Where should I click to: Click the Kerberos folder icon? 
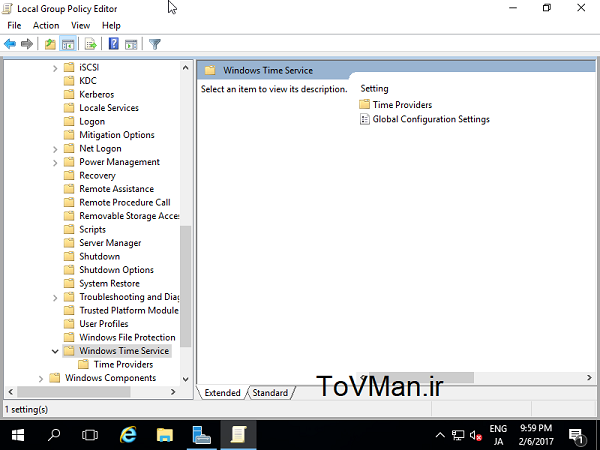69,94
